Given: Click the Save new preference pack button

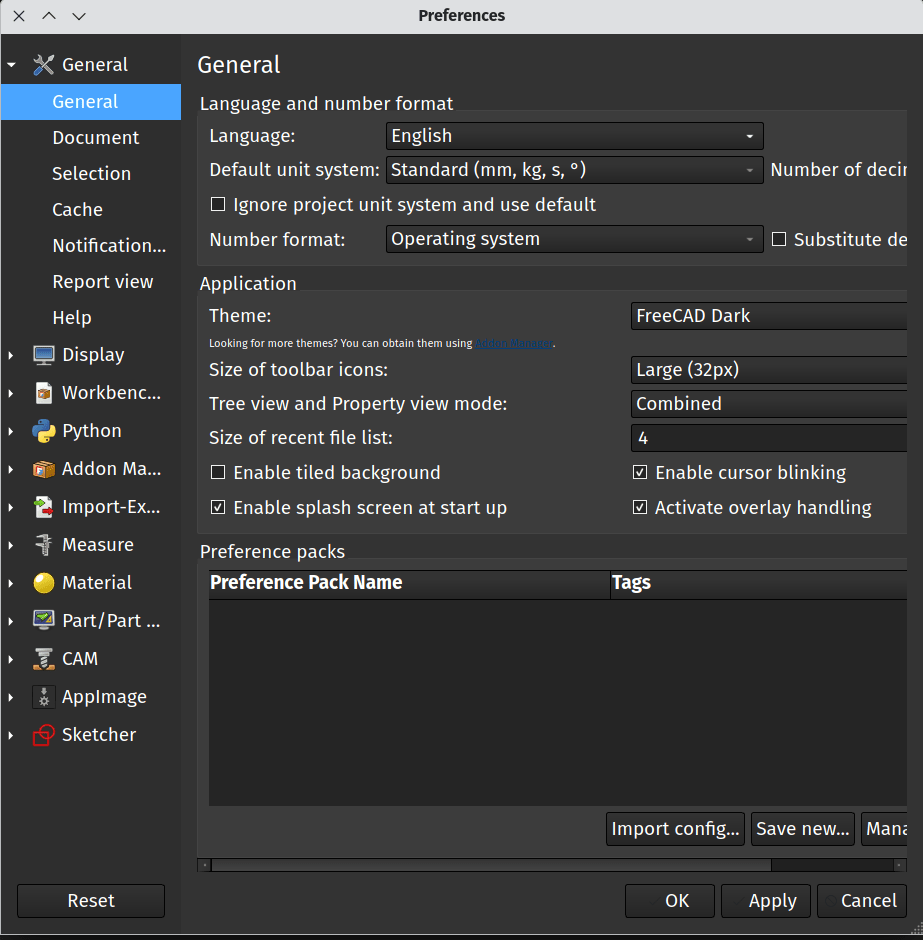Looking at the screenshot, I should [802, 828].
